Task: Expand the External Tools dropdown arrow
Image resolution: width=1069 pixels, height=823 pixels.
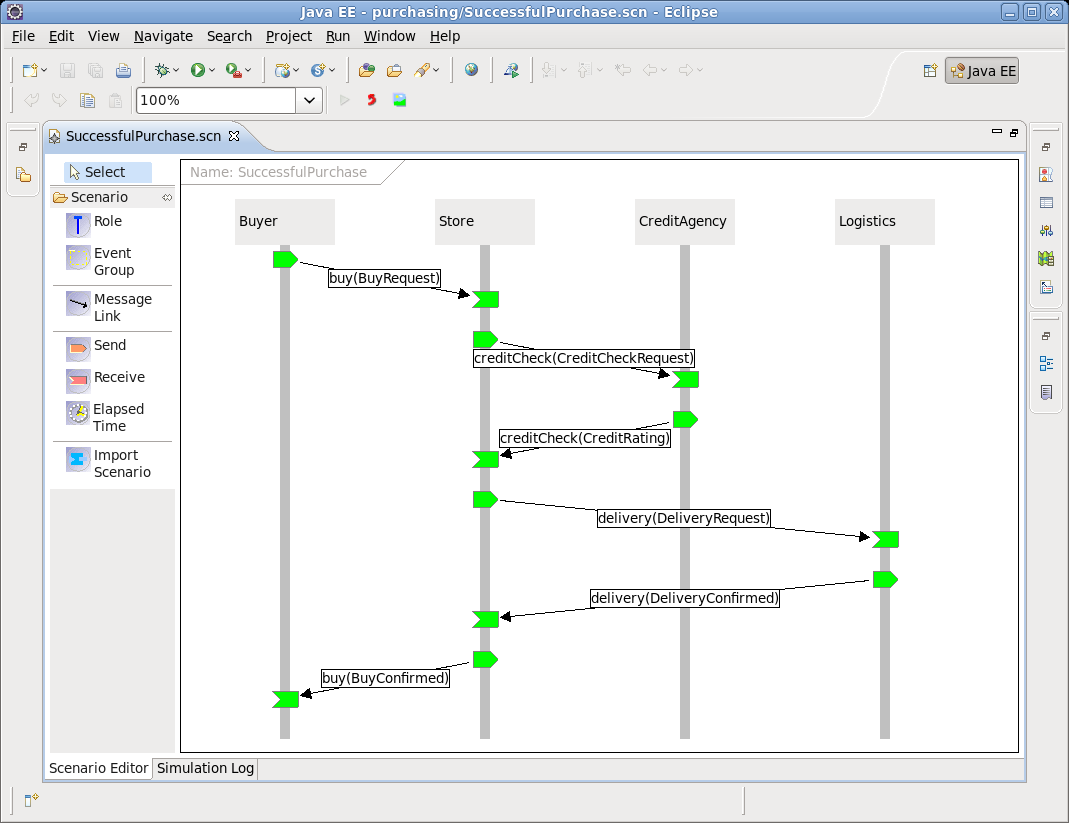Action: point(248,70)
